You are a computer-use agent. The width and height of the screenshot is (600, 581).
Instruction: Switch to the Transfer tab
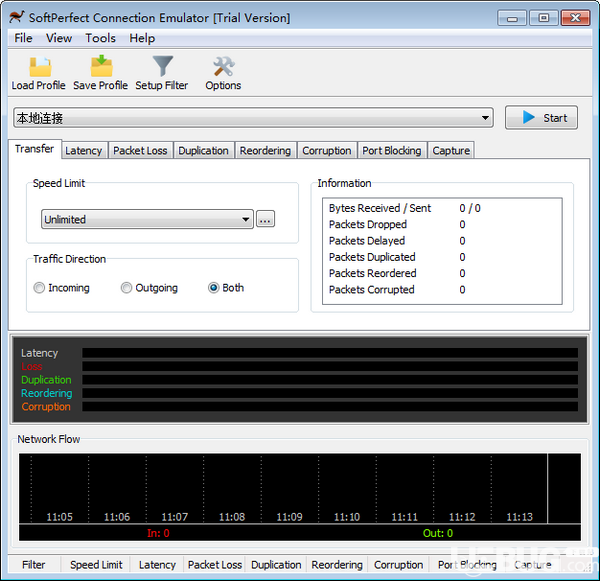coord(34,149)
